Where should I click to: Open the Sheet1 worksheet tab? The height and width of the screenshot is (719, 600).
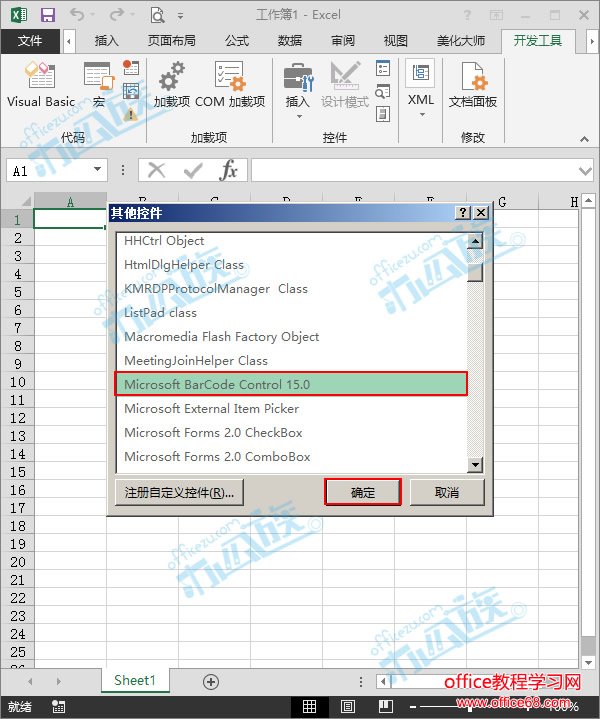135,680
